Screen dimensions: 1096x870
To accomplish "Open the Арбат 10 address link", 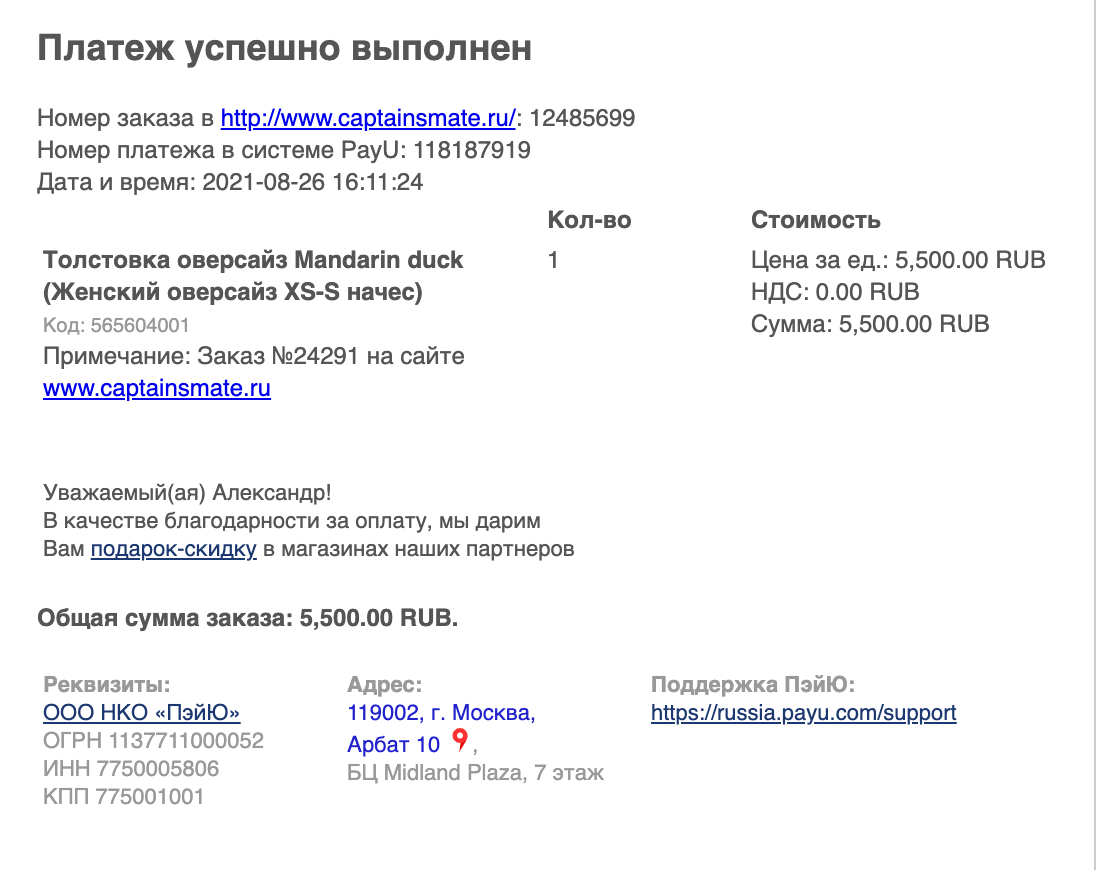I will 394,744.
